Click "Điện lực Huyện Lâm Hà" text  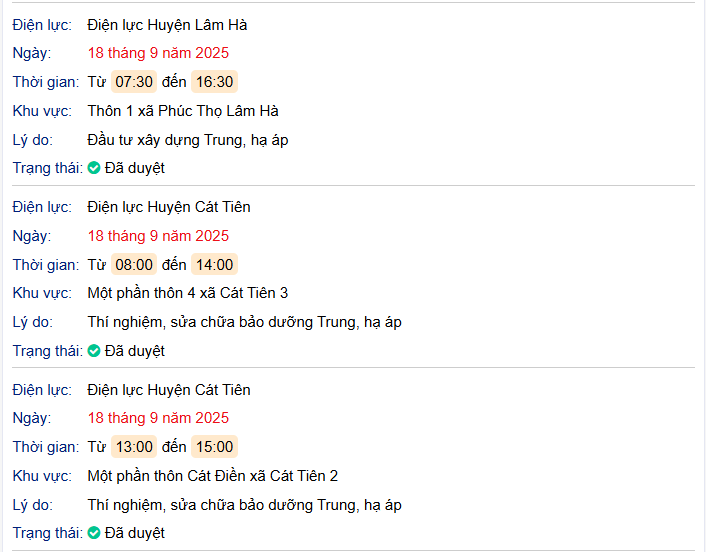click(x=167, y=24)
